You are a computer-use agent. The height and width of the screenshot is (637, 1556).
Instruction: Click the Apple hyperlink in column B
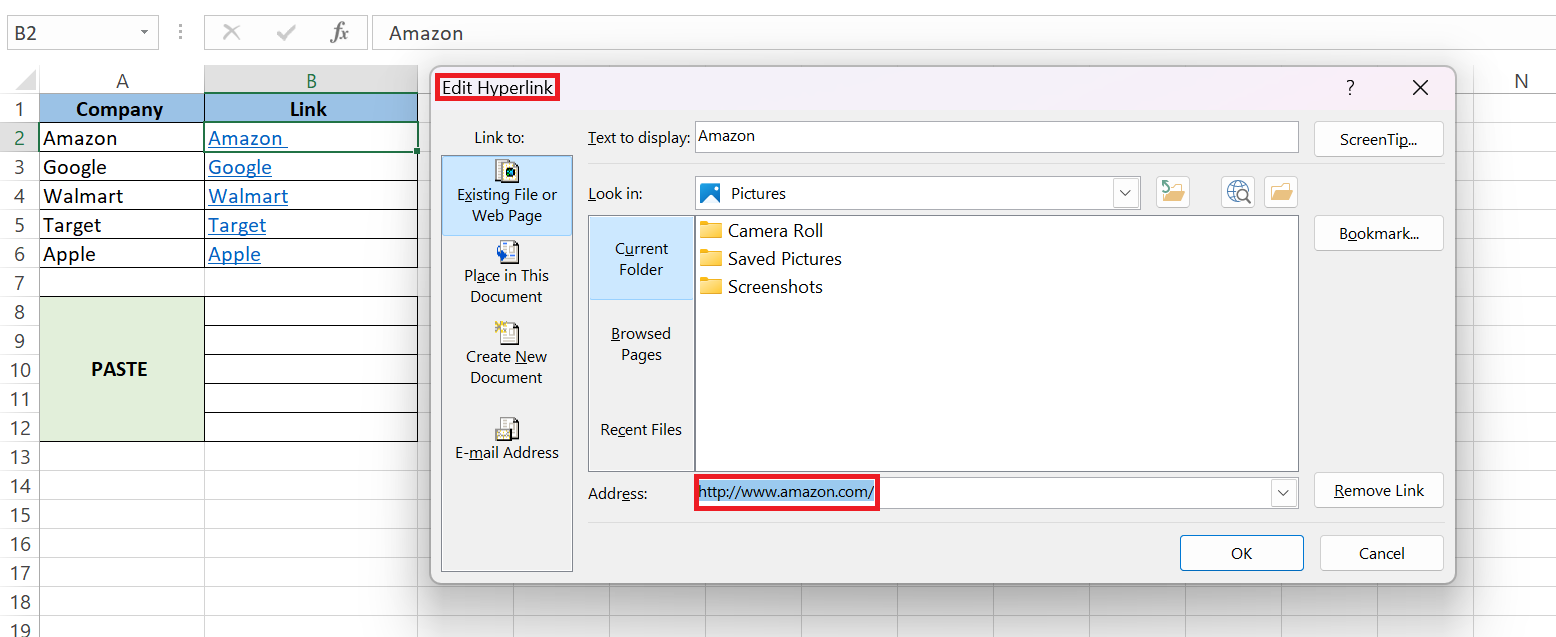(x=234, y=255)
